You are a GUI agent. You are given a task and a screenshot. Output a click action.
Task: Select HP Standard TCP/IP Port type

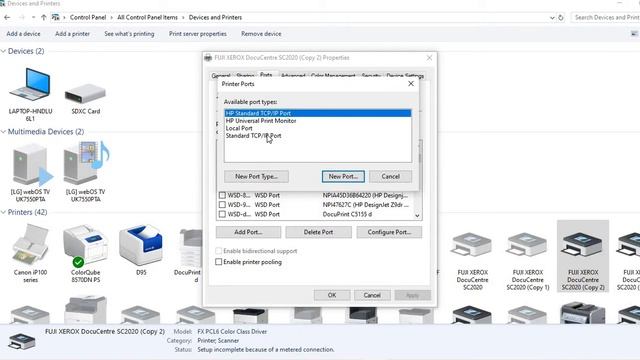[318, 113]
